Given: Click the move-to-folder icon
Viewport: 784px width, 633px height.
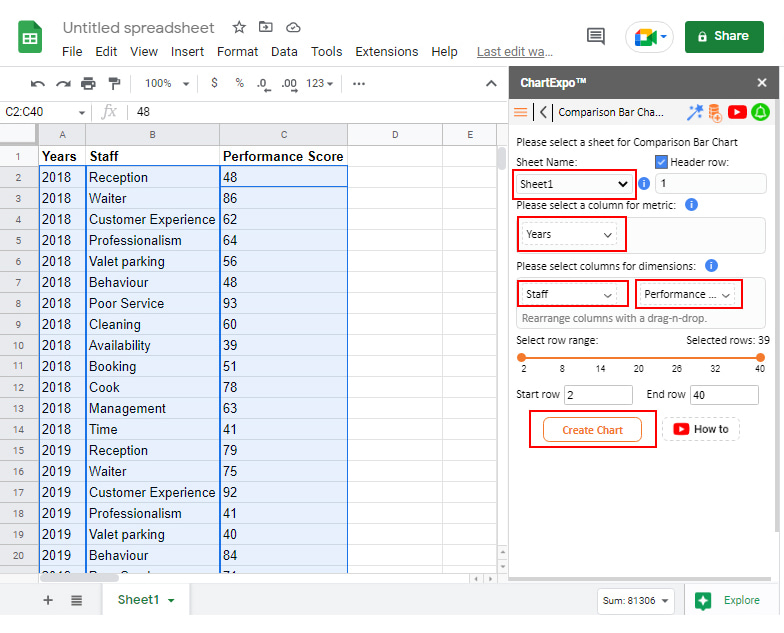Looking at the screenshot, I should pyautogui.click(x=266, y=27).
